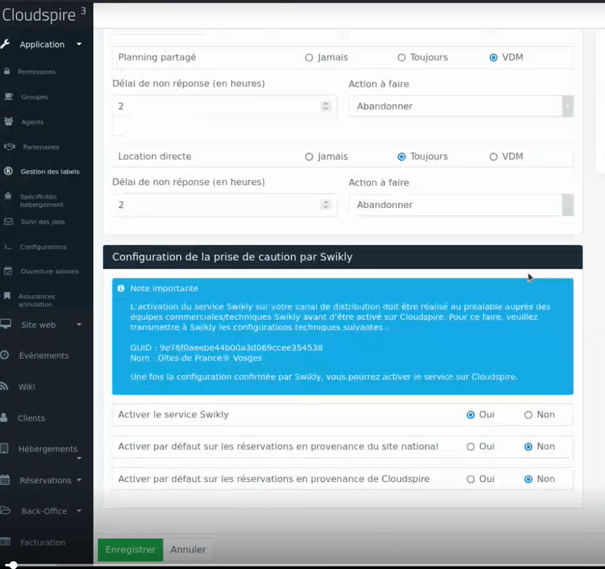Go to Gestion des labels
Viewport: 605px width, 569px height.
50,172
